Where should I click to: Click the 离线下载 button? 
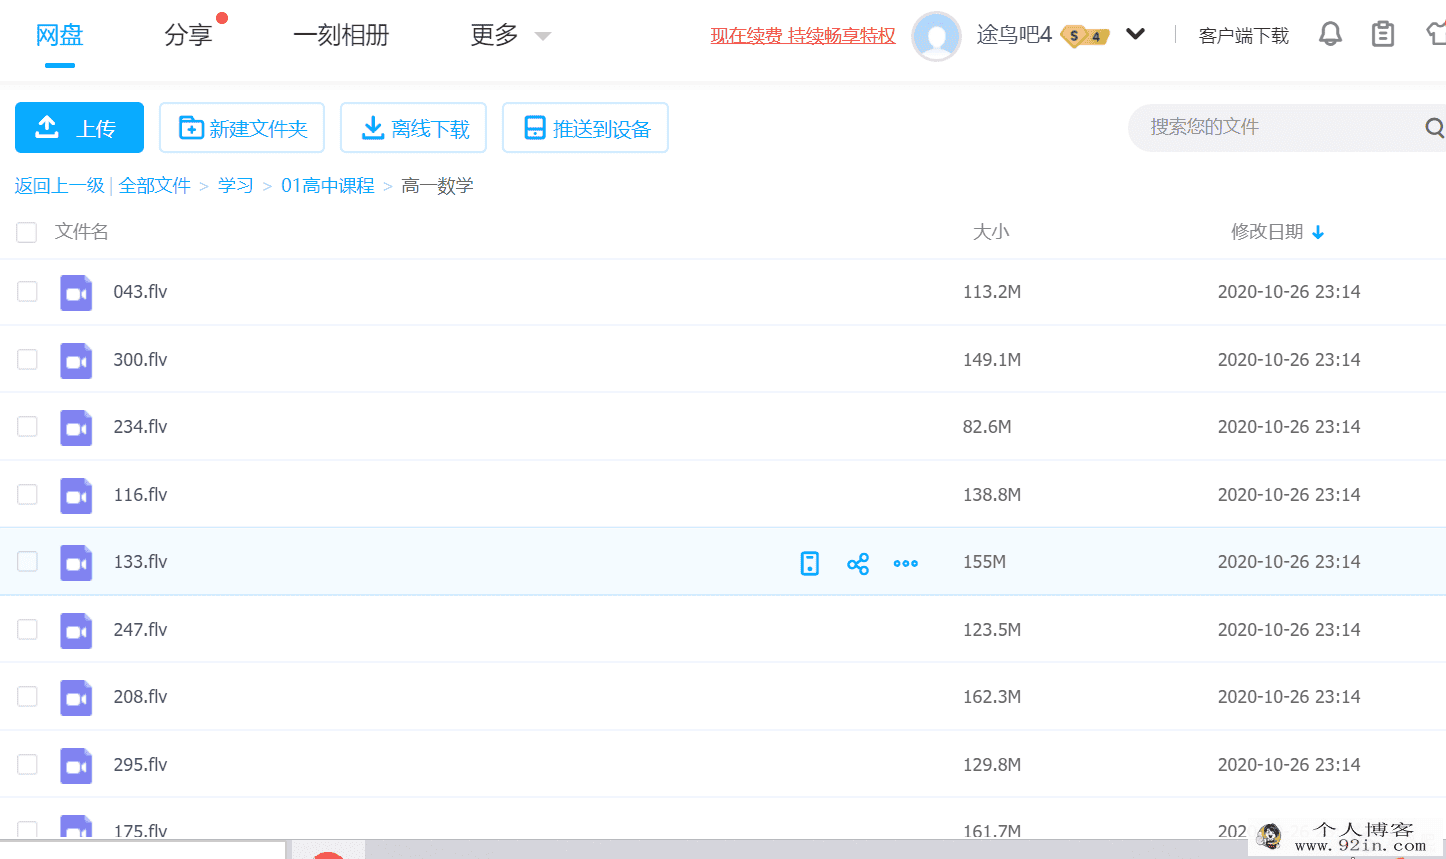[x=413, y=127]
